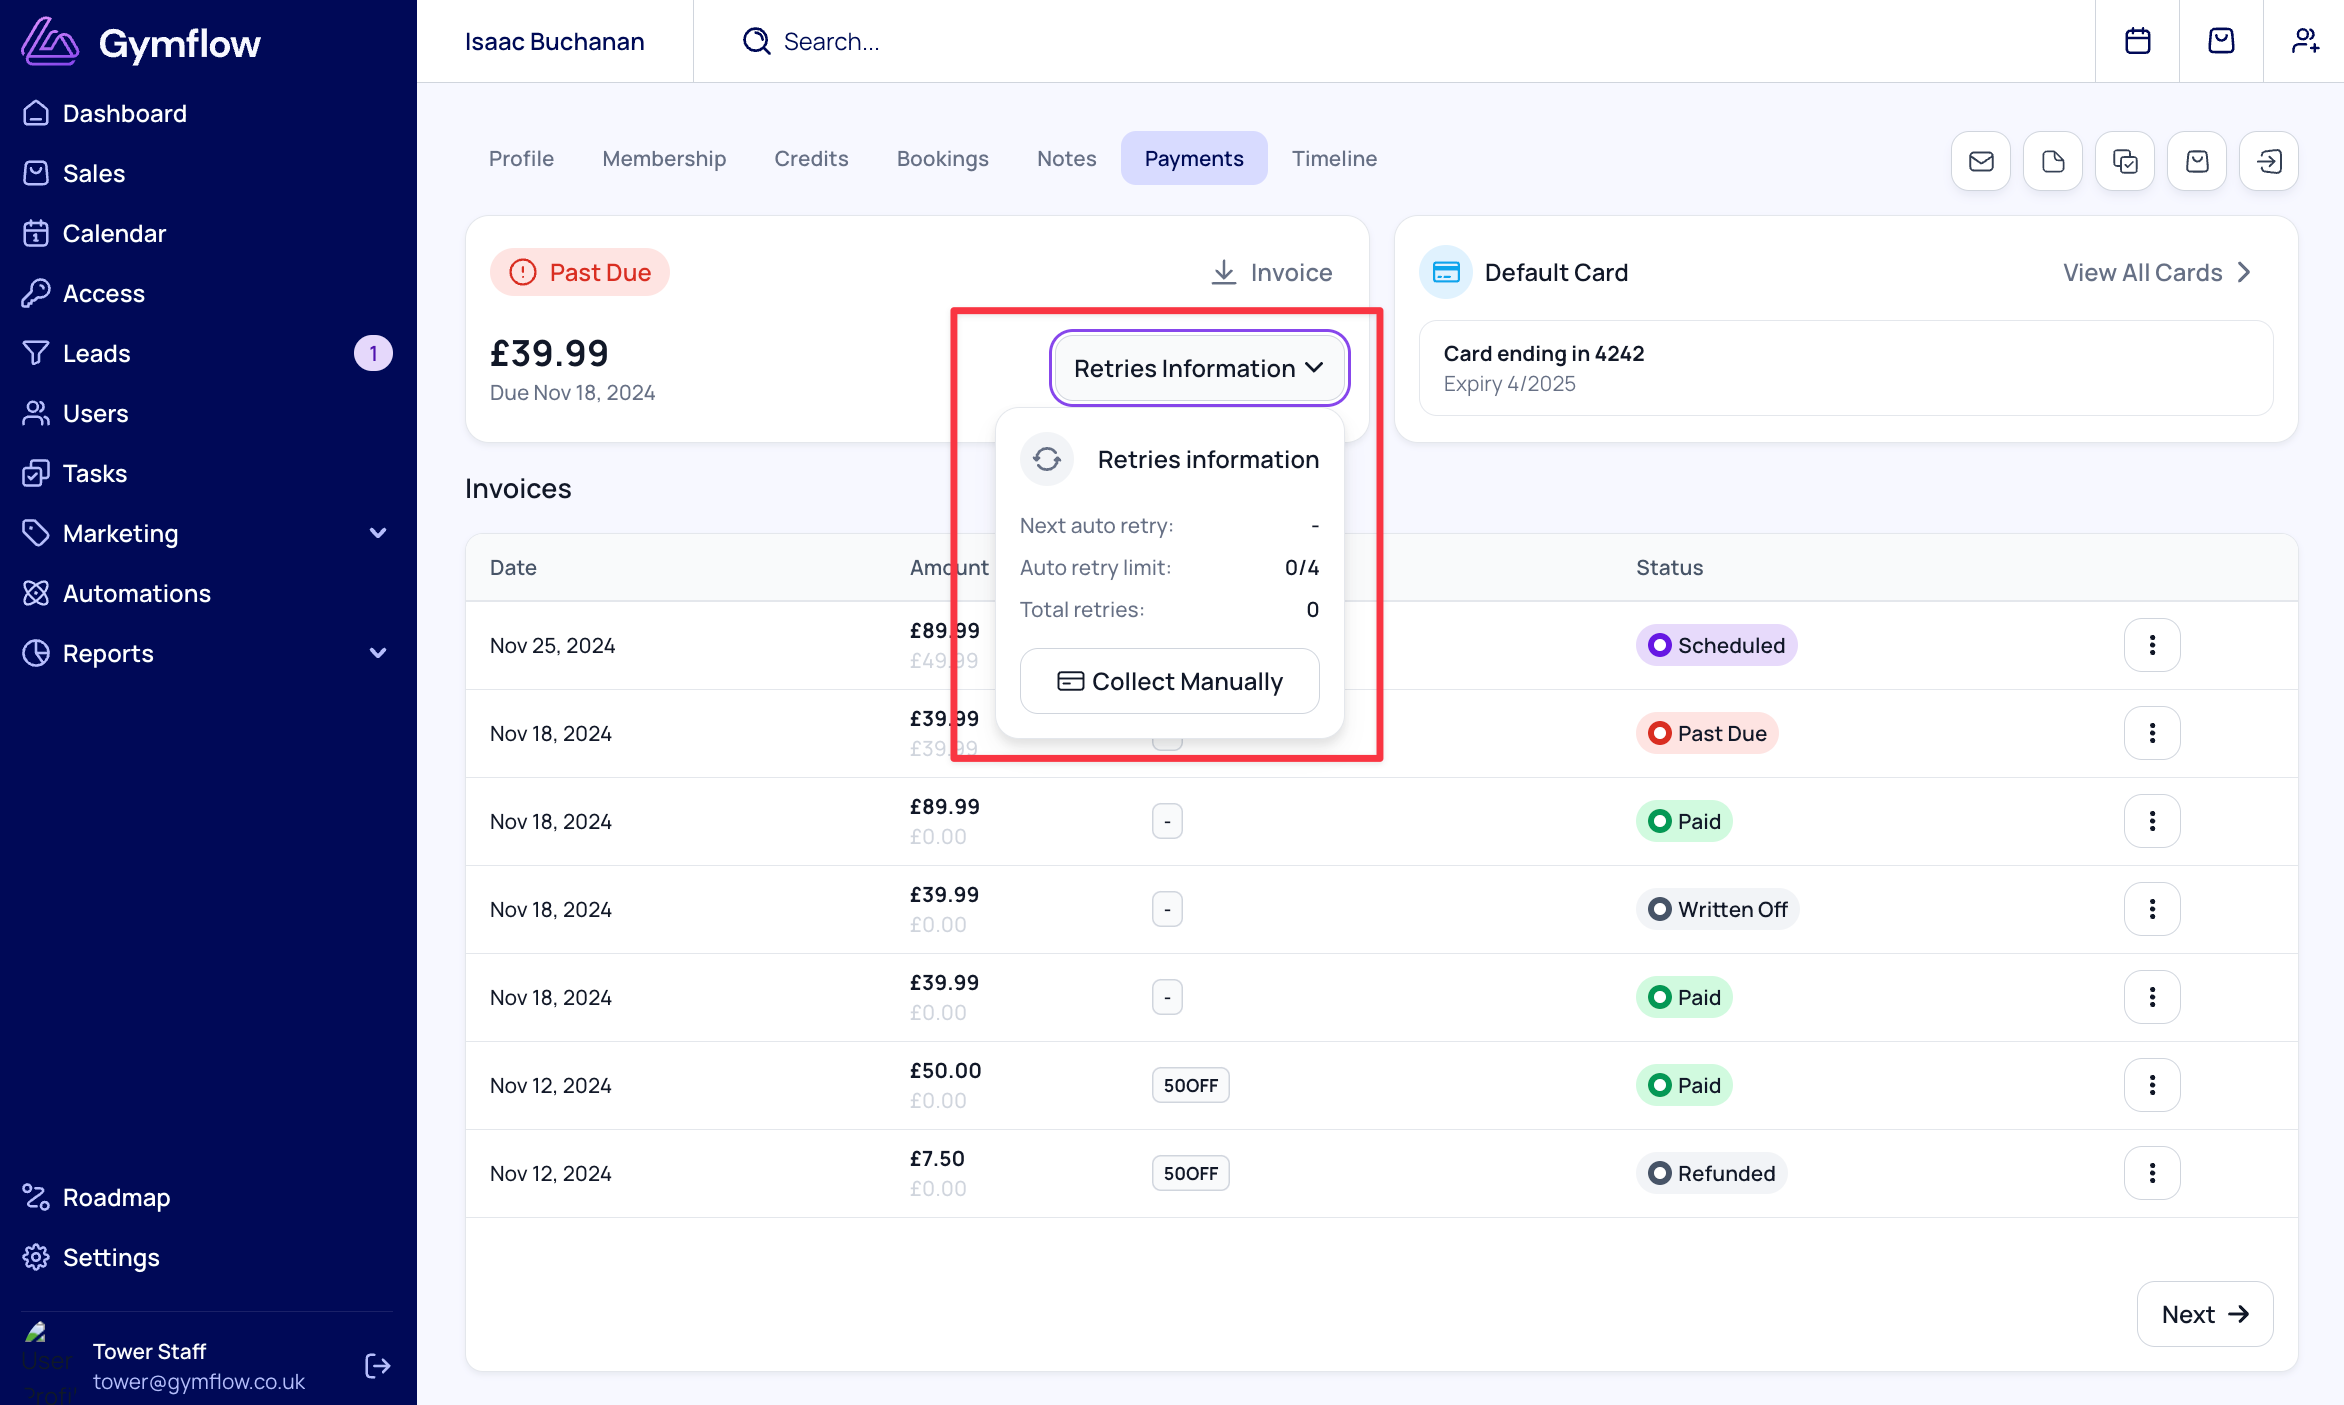Switch to the Membership tab
This screenshot has height=1405, width=2344.
point(663,158)
